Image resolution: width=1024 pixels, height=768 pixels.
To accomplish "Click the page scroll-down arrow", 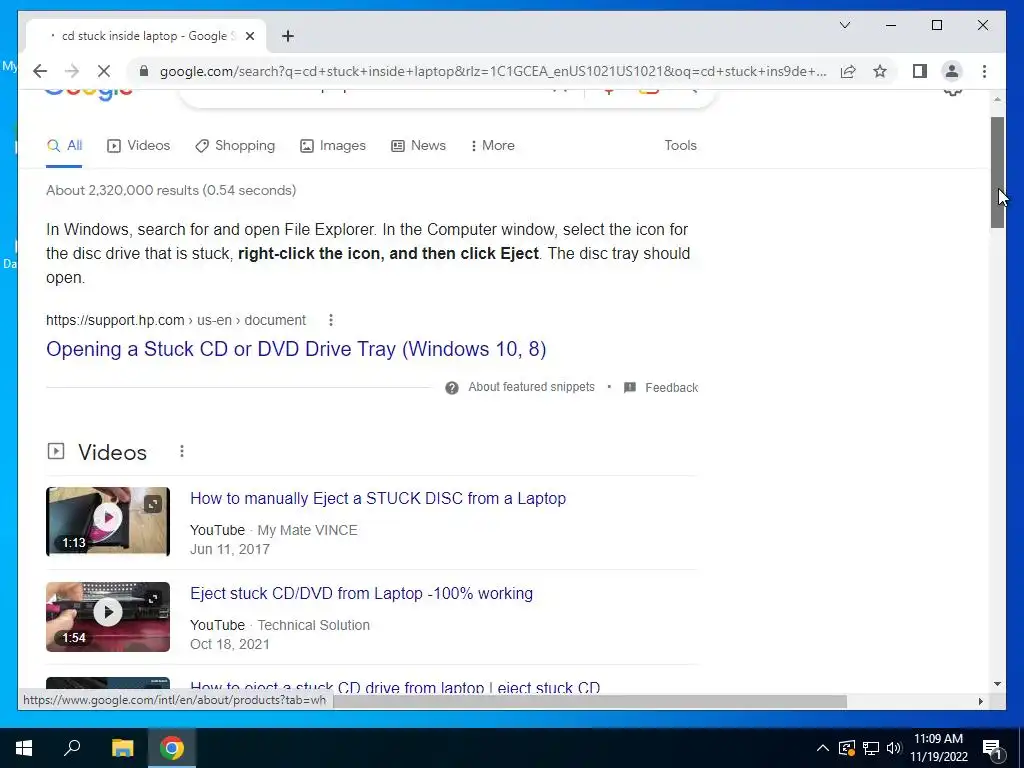I will [x=997, y=684].
